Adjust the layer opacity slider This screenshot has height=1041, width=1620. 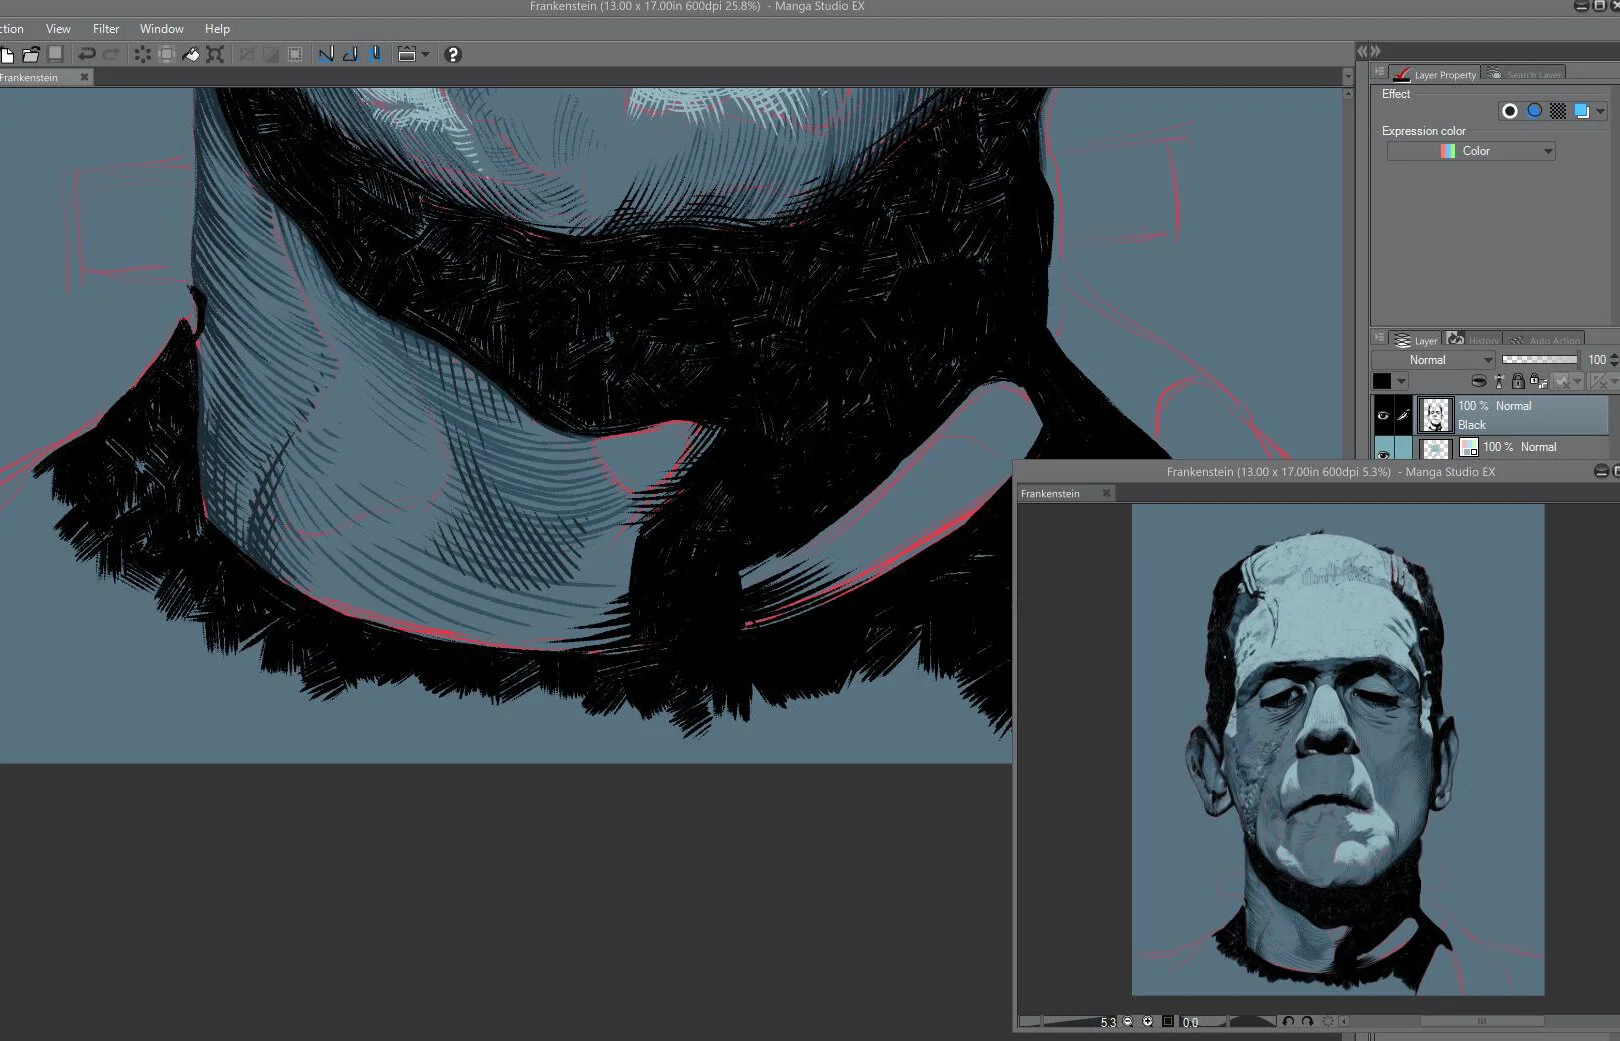pyautogui.click(x=1539, y=360)
